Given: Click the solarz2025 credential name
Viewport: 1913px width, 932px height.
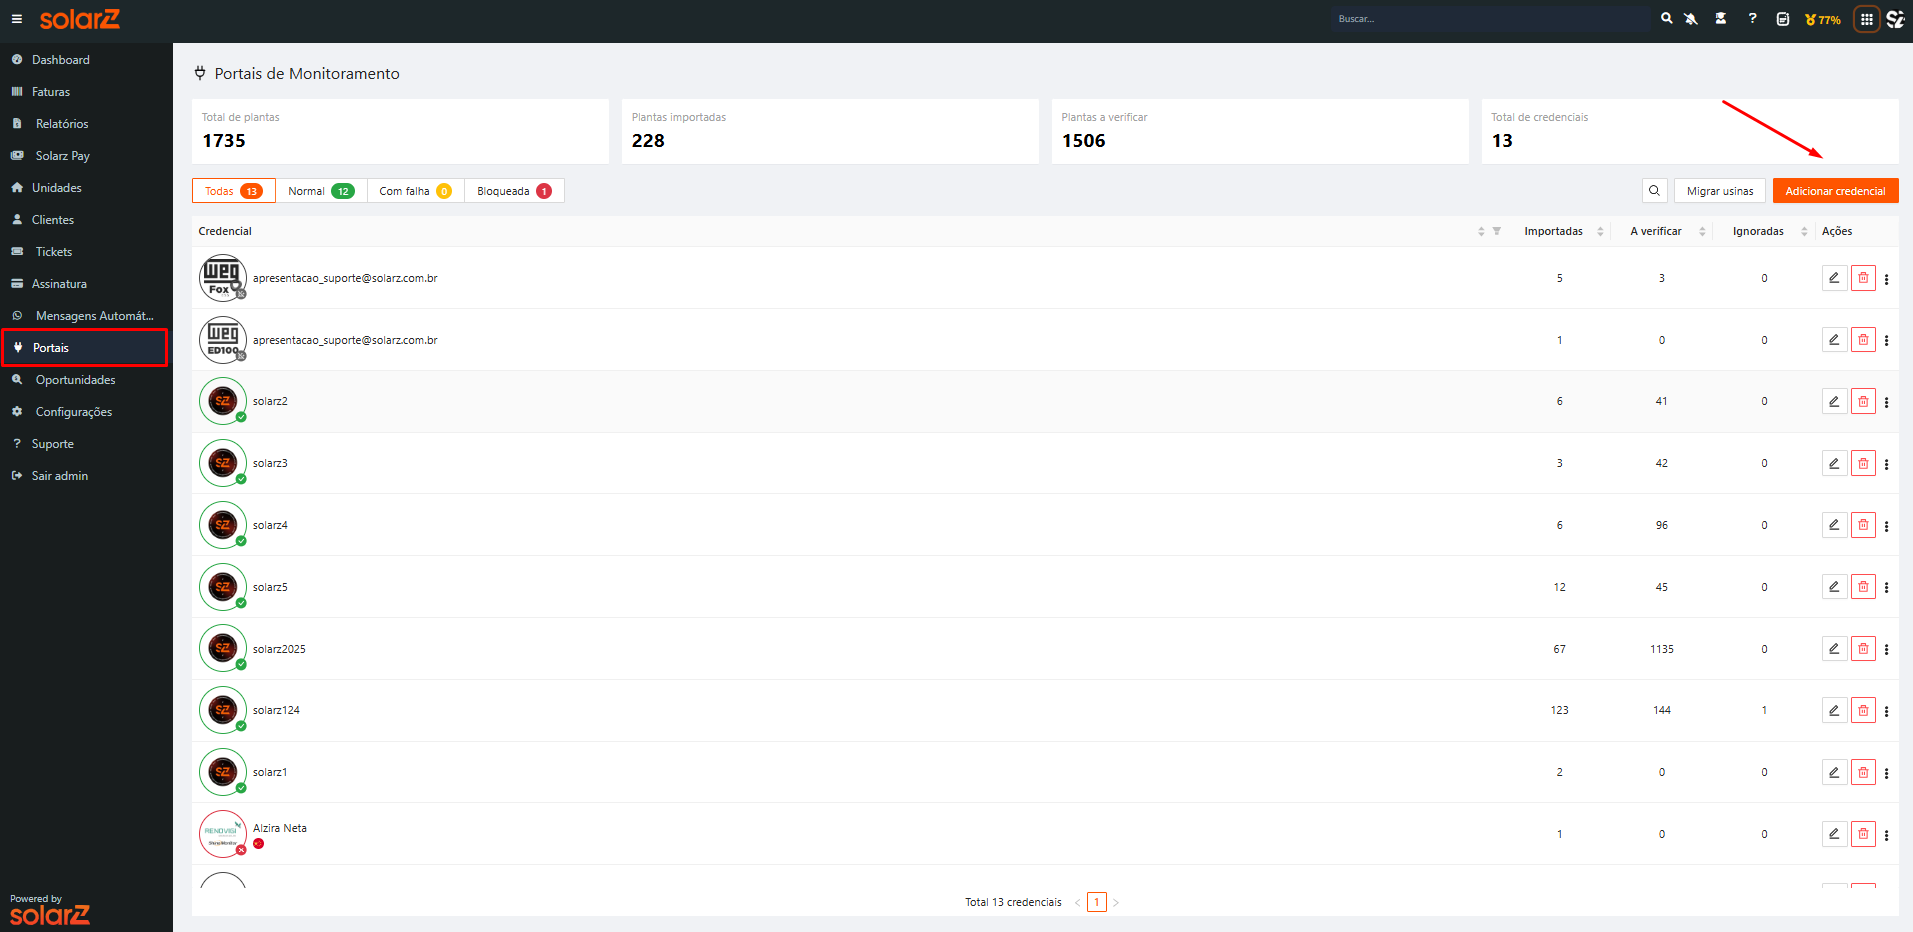Looking at the screenshot, I should tap(279, 649).
